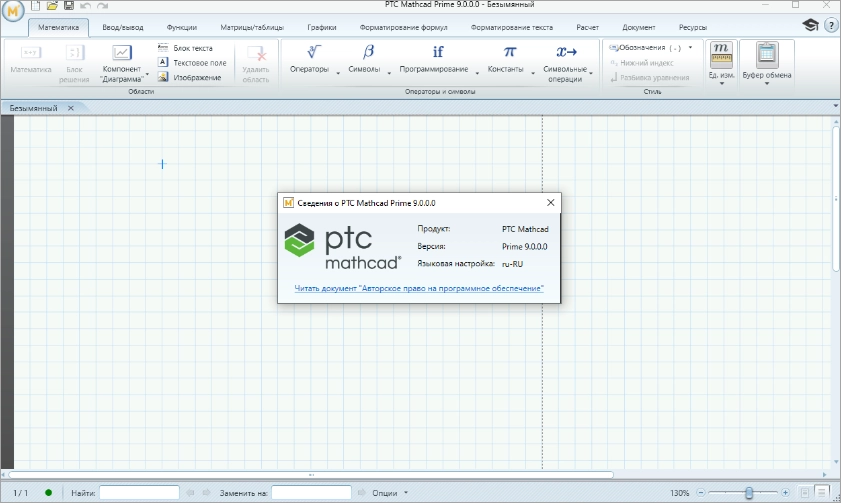The height and width of the screenshot is (503, 841).
Task: Save the worksheet with the floppy disk icon
Action: click(69, 6)
